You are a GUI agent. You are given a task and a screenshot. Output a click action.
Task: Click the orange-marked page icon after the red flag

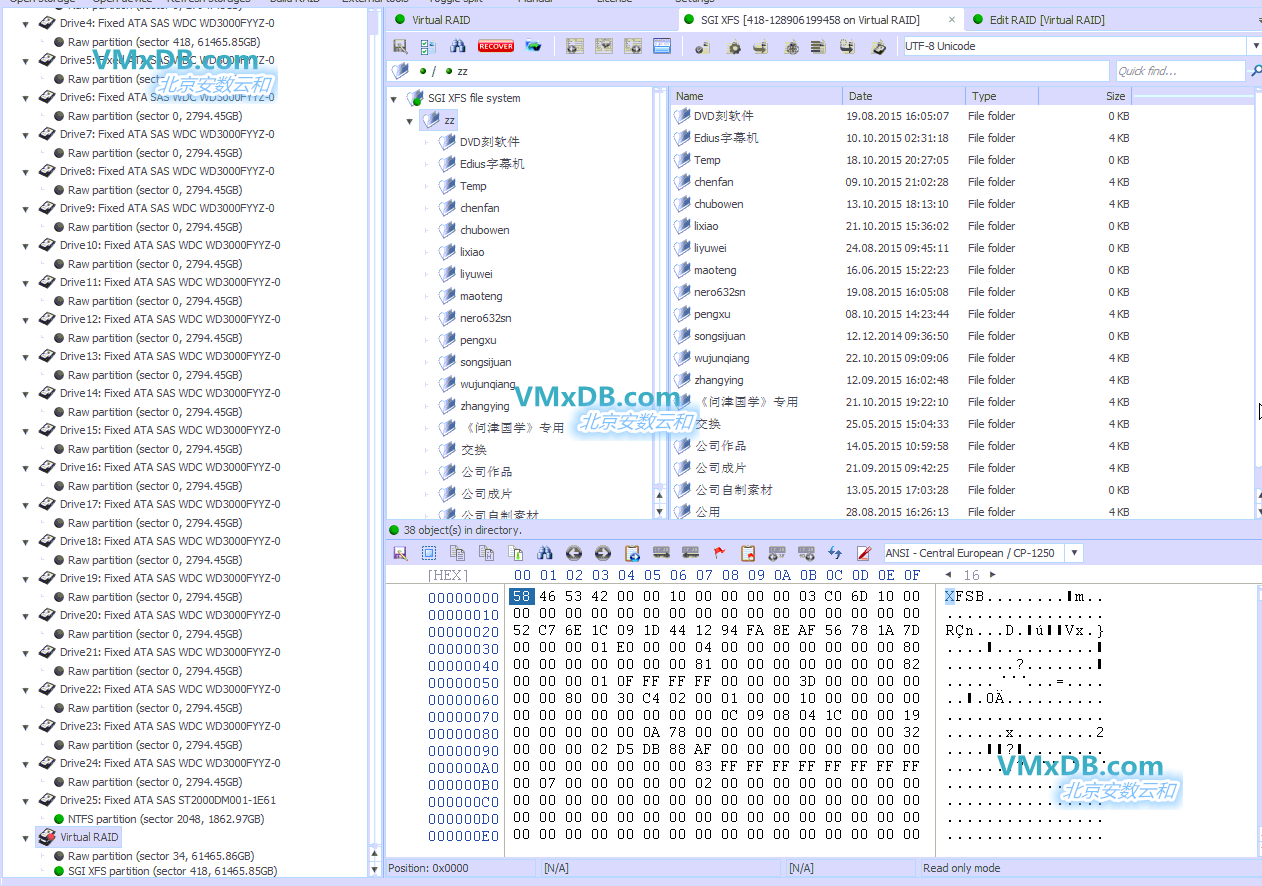pos(748,553)
